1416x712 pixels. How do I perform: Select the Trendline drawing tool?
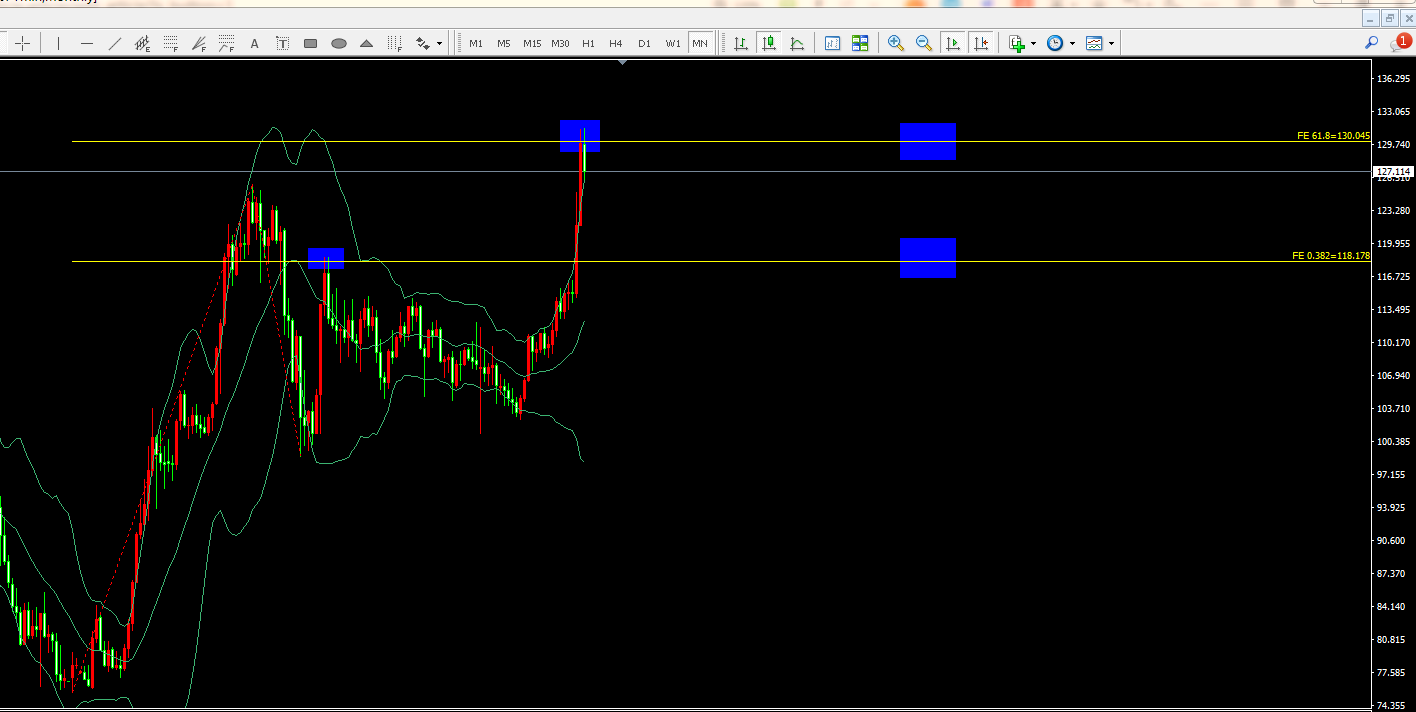click(x=115, y=43)
